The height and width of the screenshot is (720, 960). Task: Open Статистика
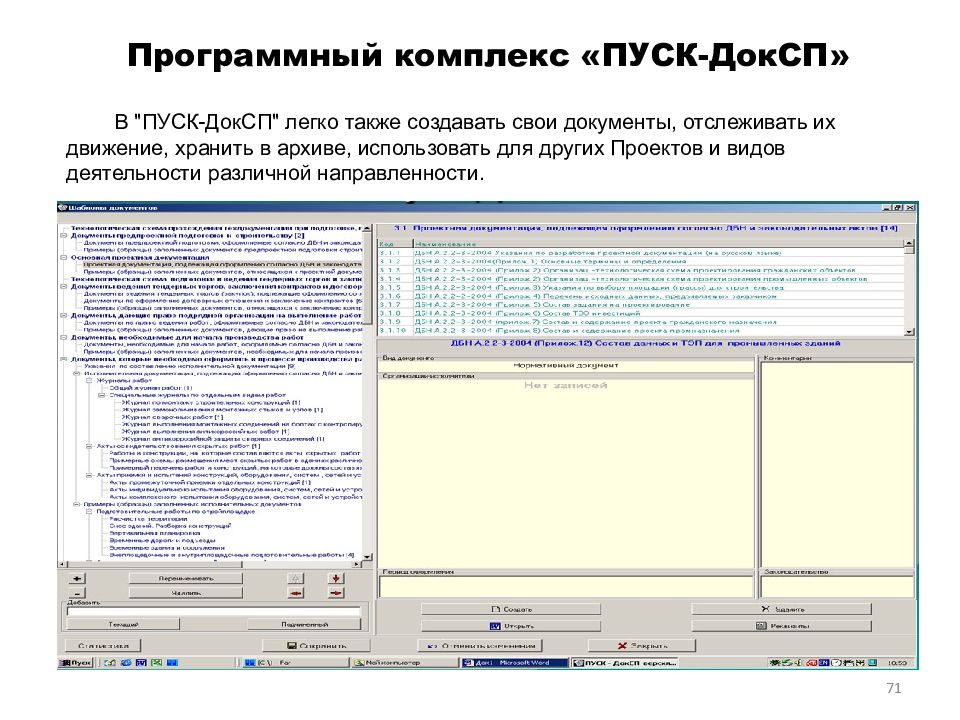coord(103,645)
